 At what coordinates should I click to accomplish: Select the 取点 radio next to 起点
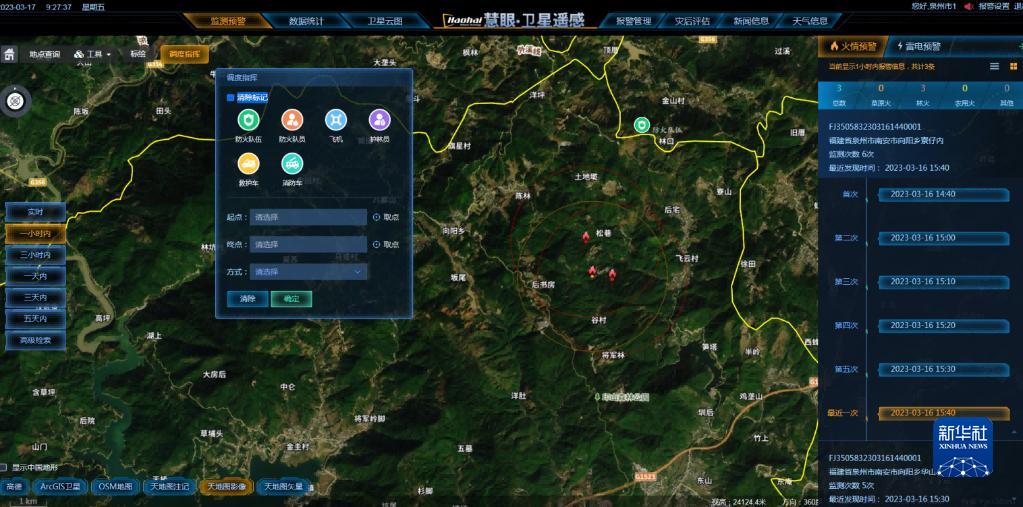pyautogui.click(x=377, y=217)
